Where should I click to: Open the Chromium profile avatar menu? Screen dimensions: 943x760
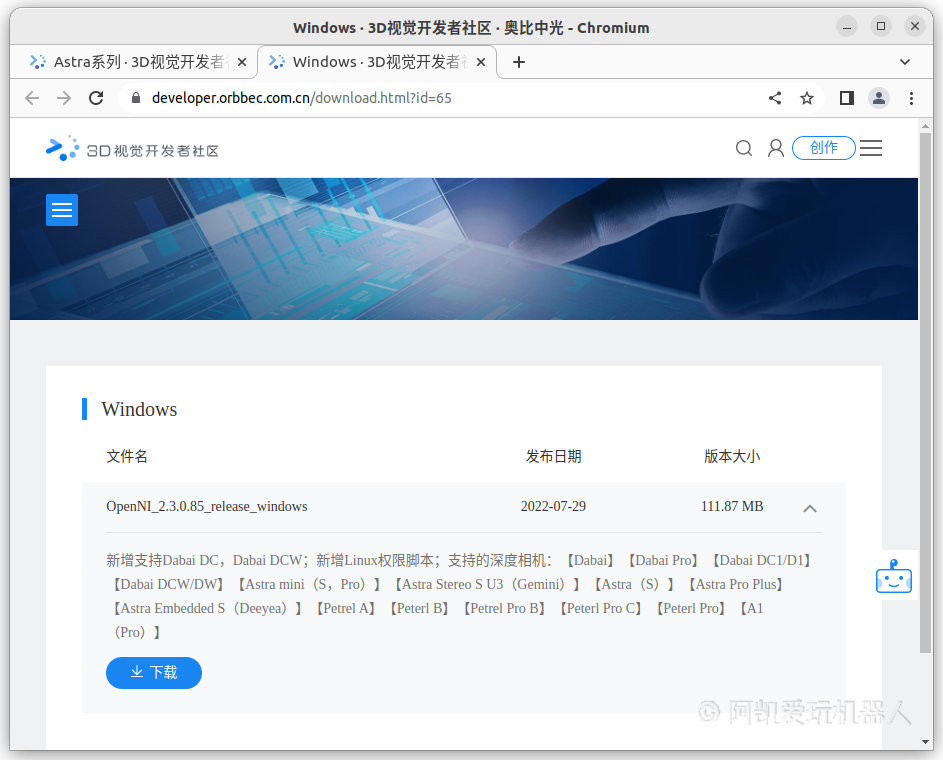pyautogui.click(x=879, y=98)
